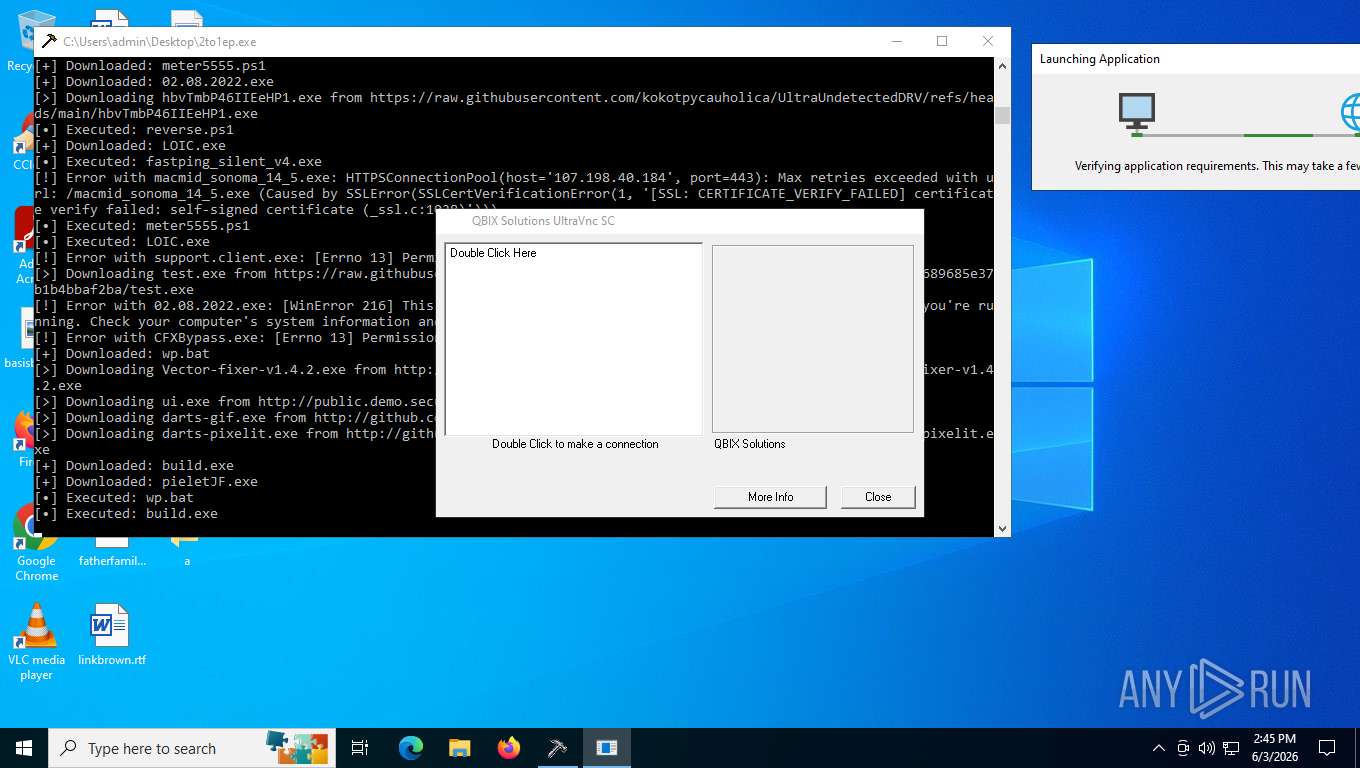Screen dimensions: 1360x768
Task: Click the hammer app taskbar icon
Action: (557, 748)
